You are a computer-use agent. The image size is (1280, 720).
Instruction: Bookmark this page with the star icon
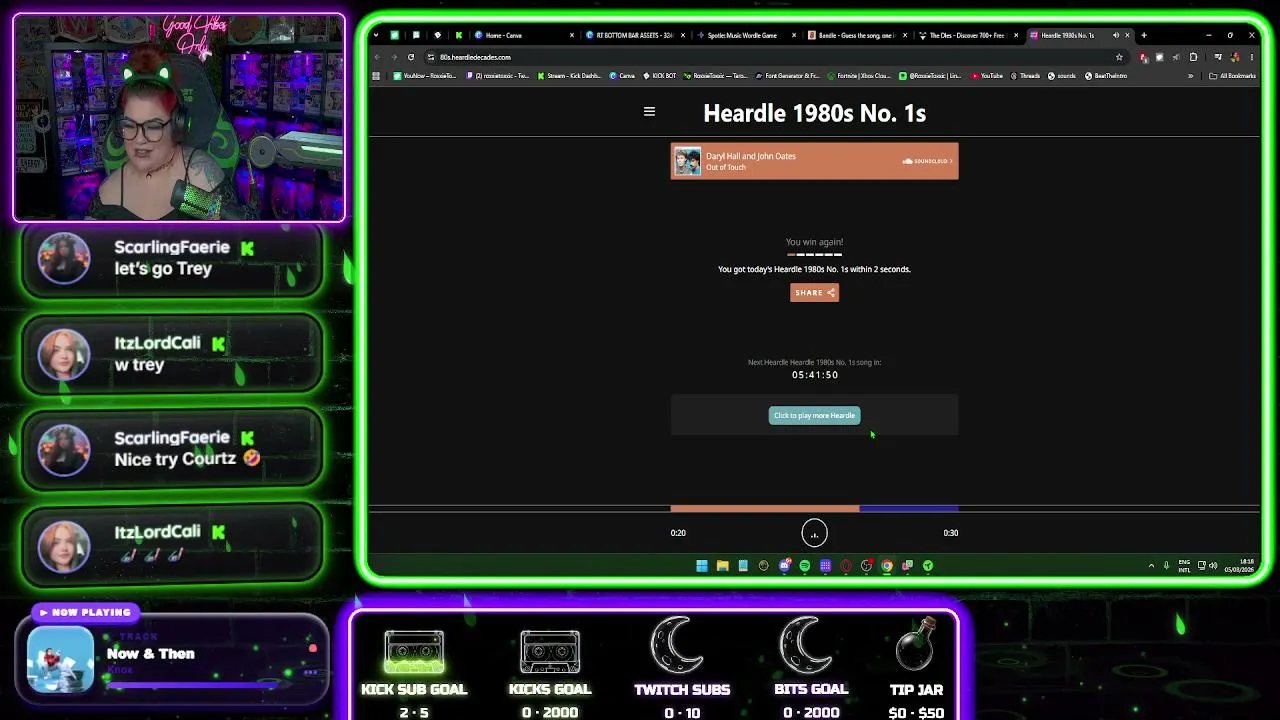tap(1119, 57)
